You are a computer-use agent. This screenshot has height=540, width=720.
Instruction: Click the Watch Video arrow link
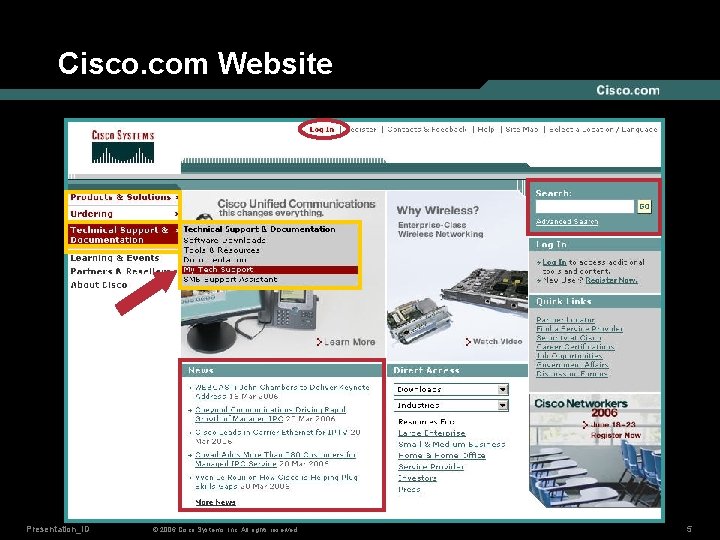click(494, 342)
